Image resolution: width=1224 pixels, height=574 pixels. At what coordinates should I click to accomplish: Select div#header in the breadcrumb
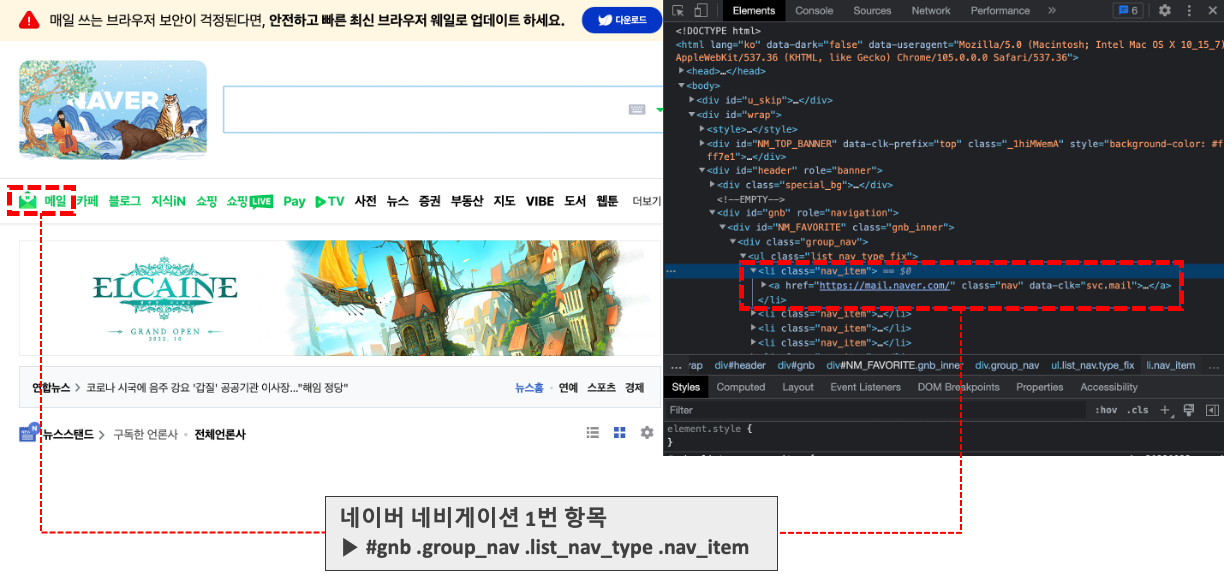pos(740,365)
